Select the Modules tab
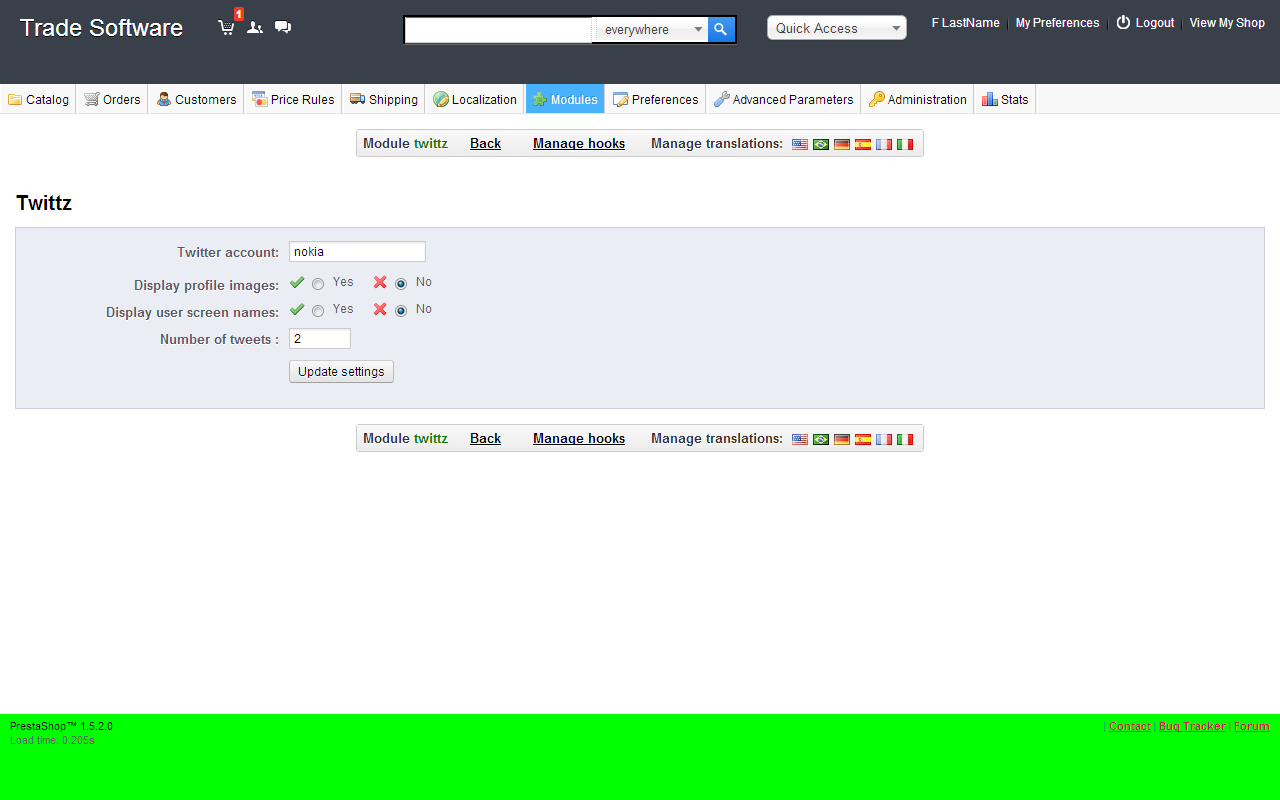This screenshot has width=1280, height=800. click(565, 99)
